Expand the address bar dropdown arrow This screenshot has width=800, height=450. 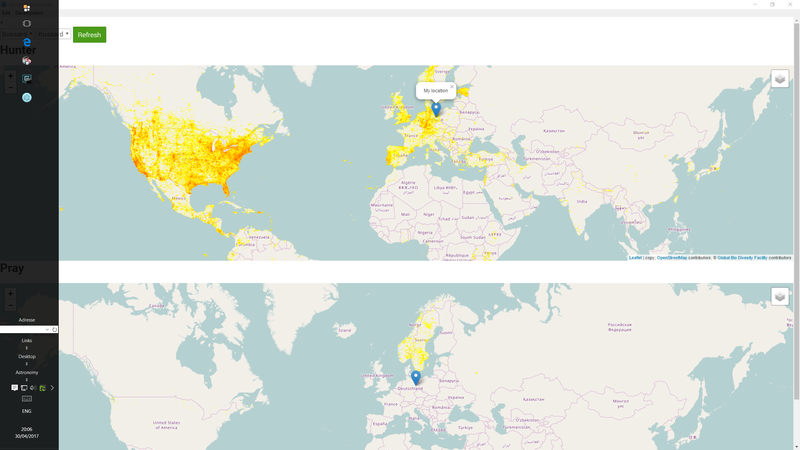47,329
